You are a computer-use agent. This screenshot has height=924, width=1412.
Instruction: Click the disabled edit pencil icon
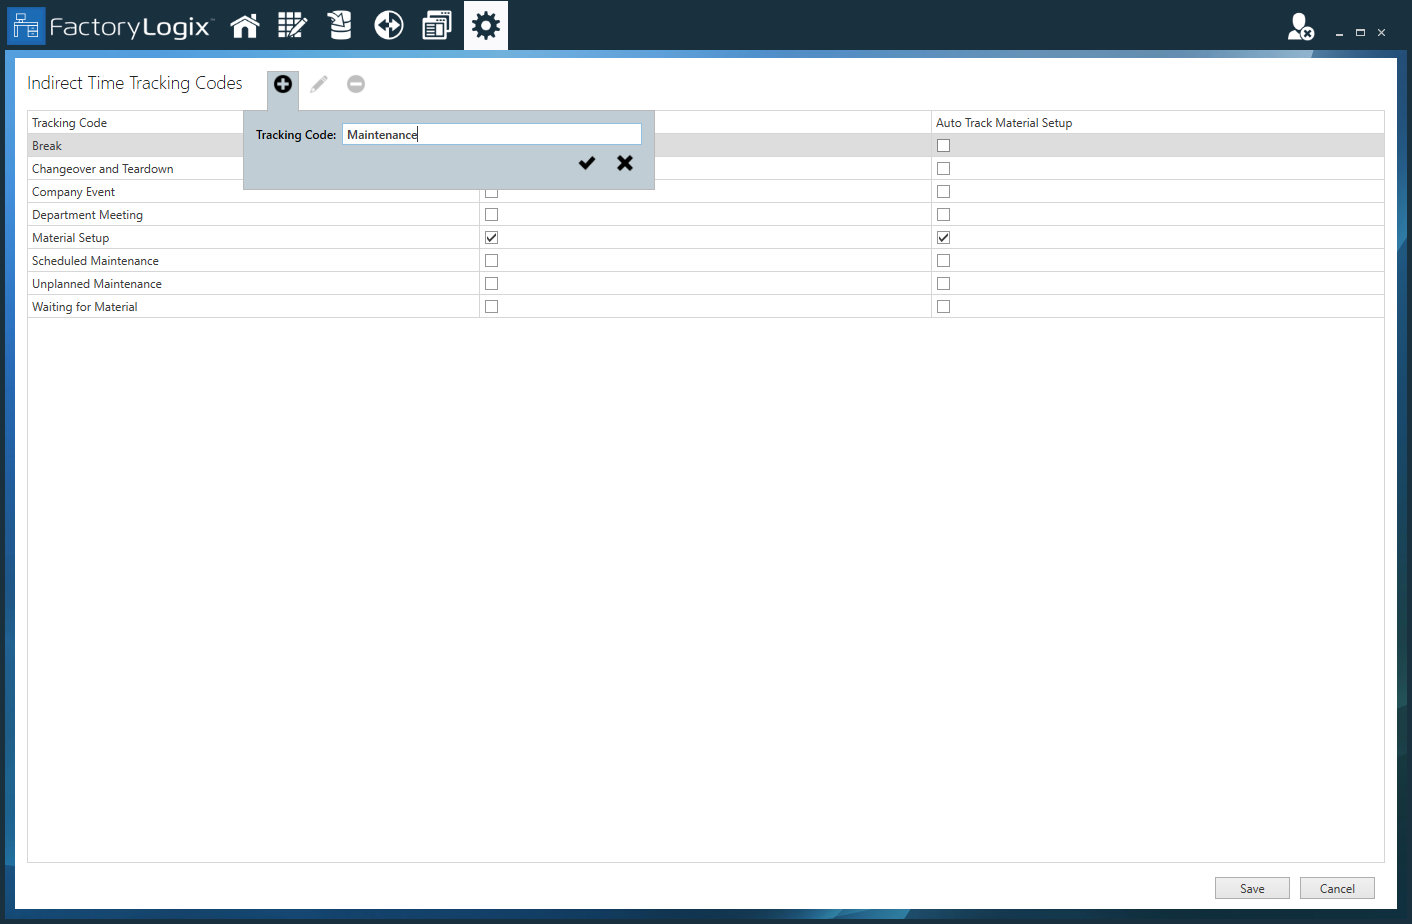click(x=318, y=84)
